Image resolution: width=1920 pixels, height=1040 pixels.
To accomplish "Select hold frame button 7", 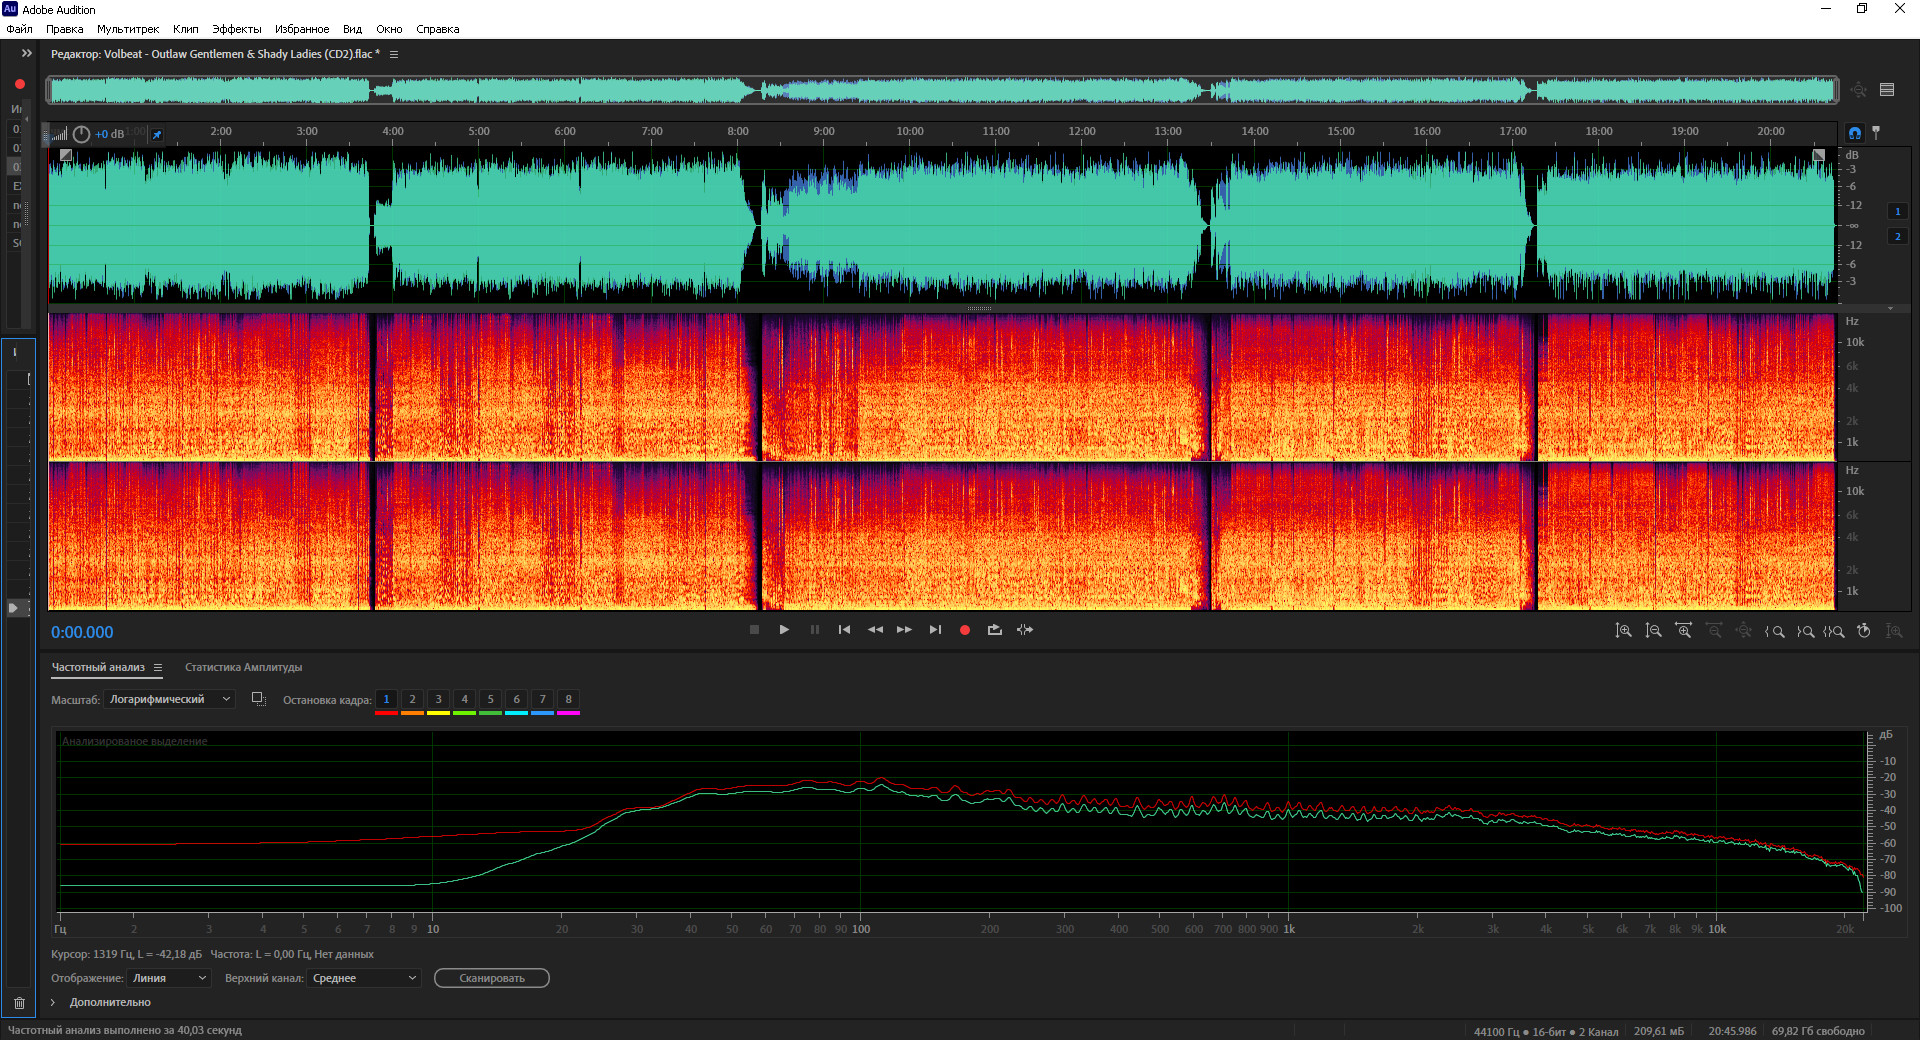I will click(x=542, y=700).
